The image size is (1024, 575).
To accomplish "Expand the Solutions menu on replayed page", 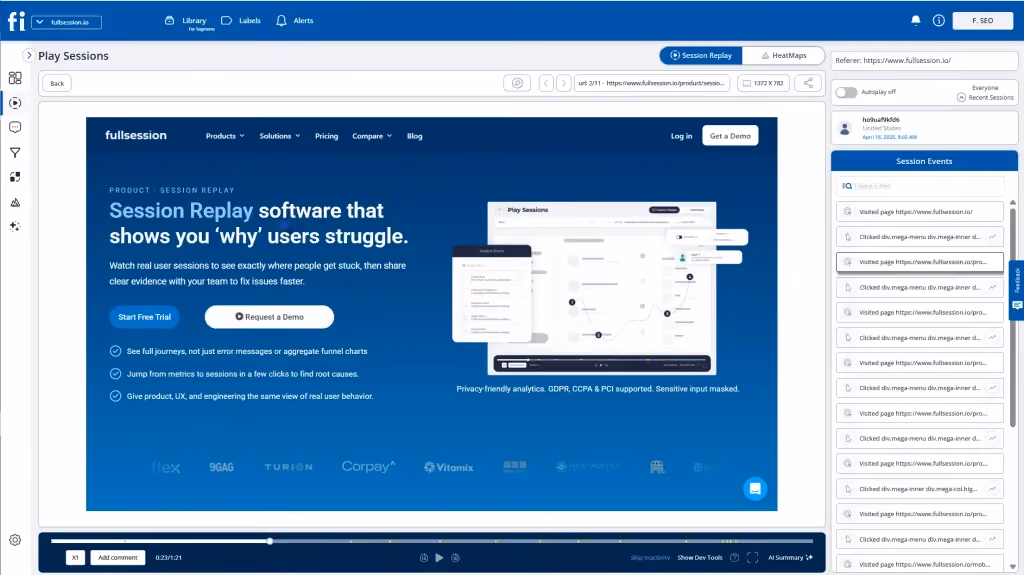I will click(x=280, y=136).
